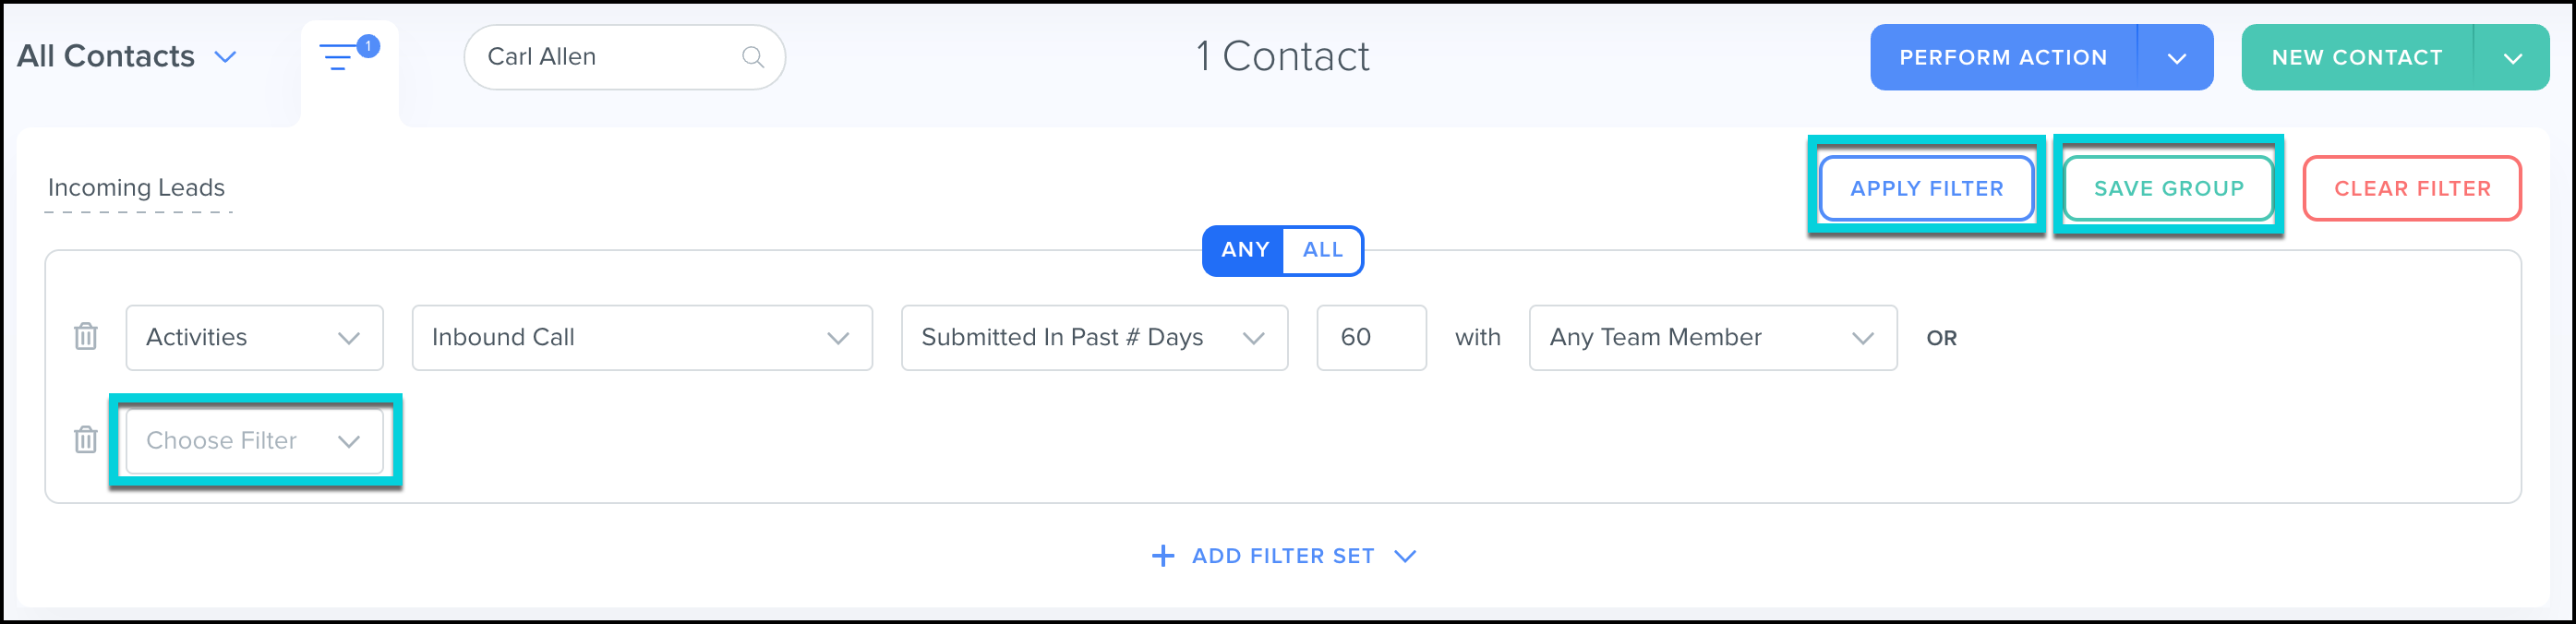Click the search magnifier icon
This screenshot has width=2576, height=624.
coord(752,58)
